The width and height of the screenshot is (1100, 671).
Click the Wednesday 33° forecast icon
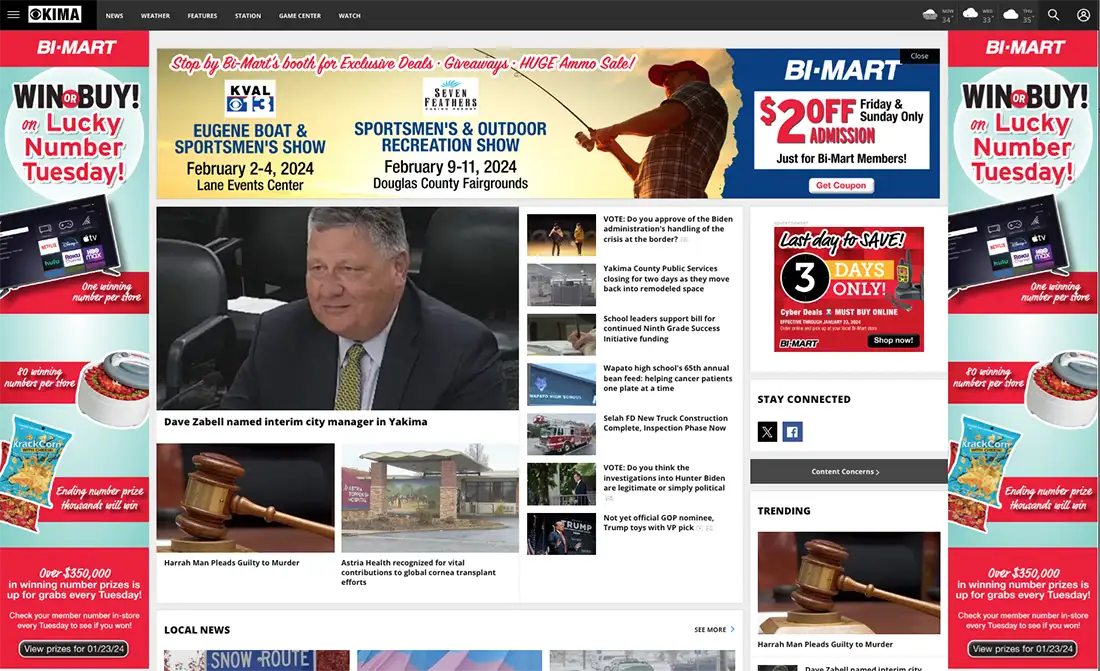(970, 14)
